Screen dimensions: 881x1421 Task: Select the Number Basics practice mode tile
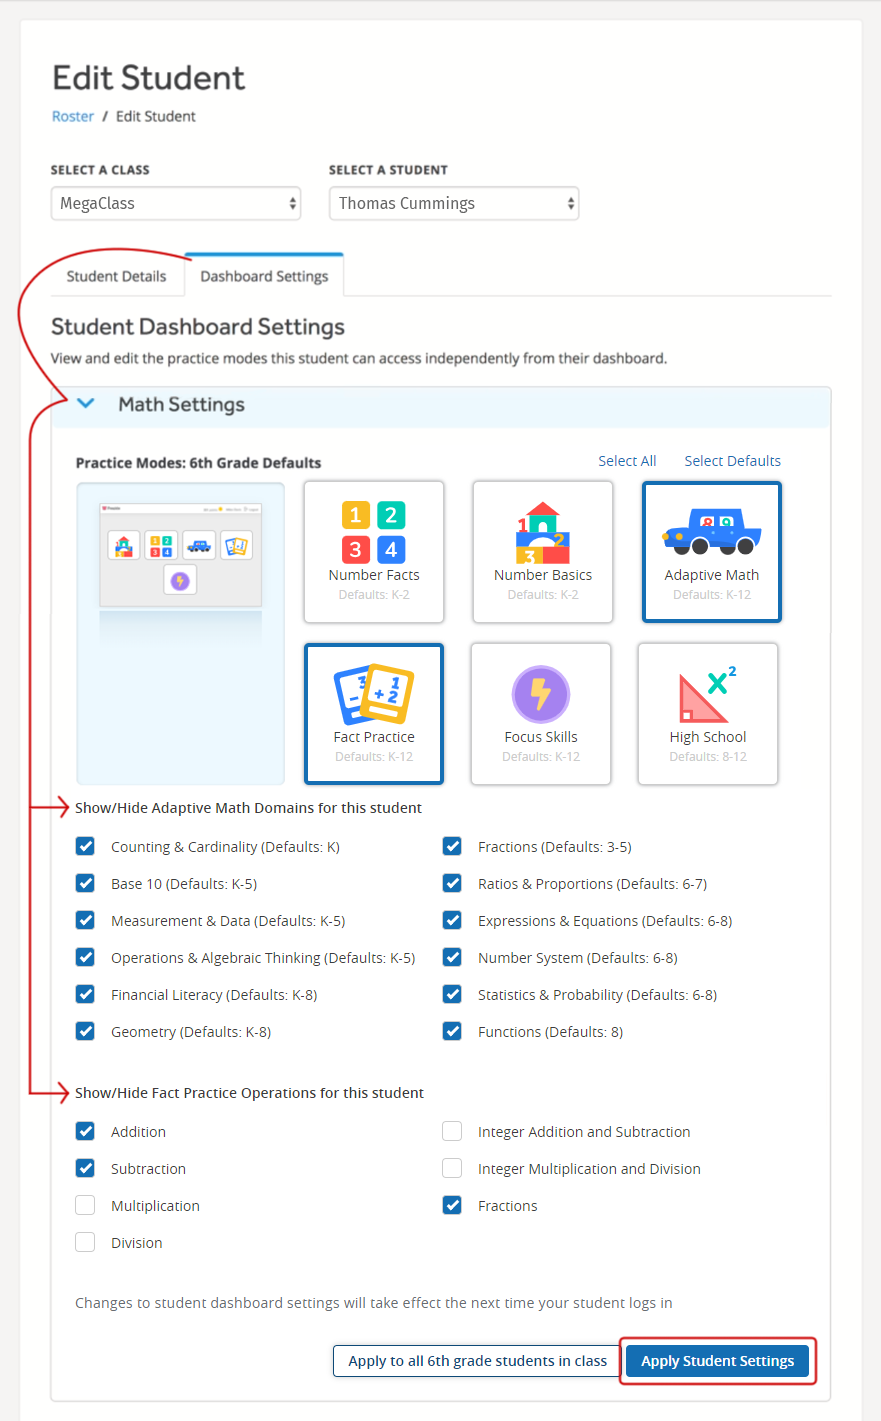click(x=542, y=551)
